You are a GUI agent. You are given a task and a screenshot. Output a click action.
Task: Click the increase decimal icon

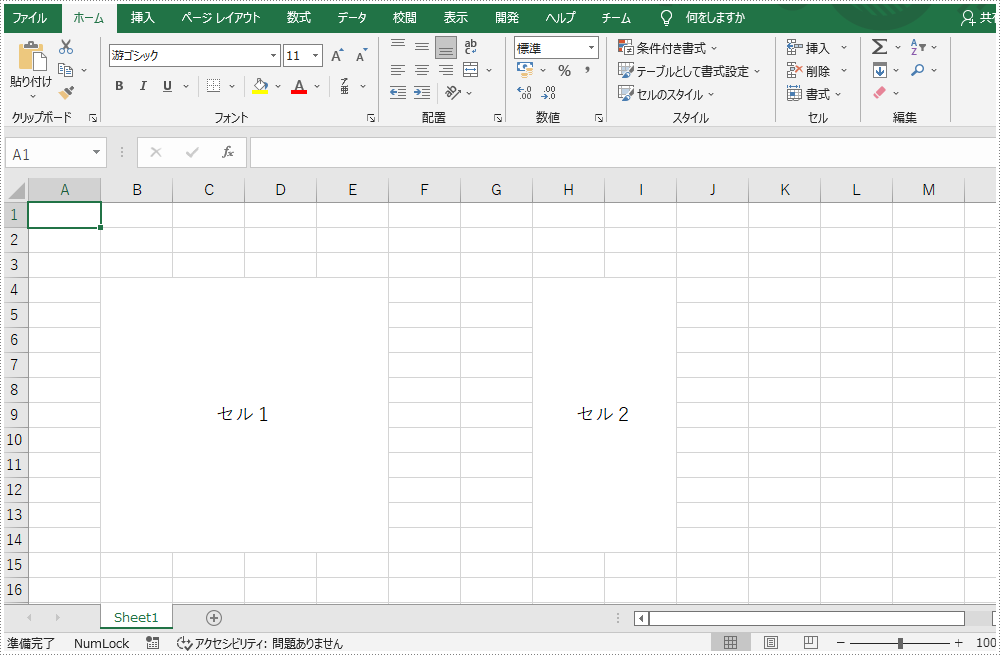tap(523, 92)
